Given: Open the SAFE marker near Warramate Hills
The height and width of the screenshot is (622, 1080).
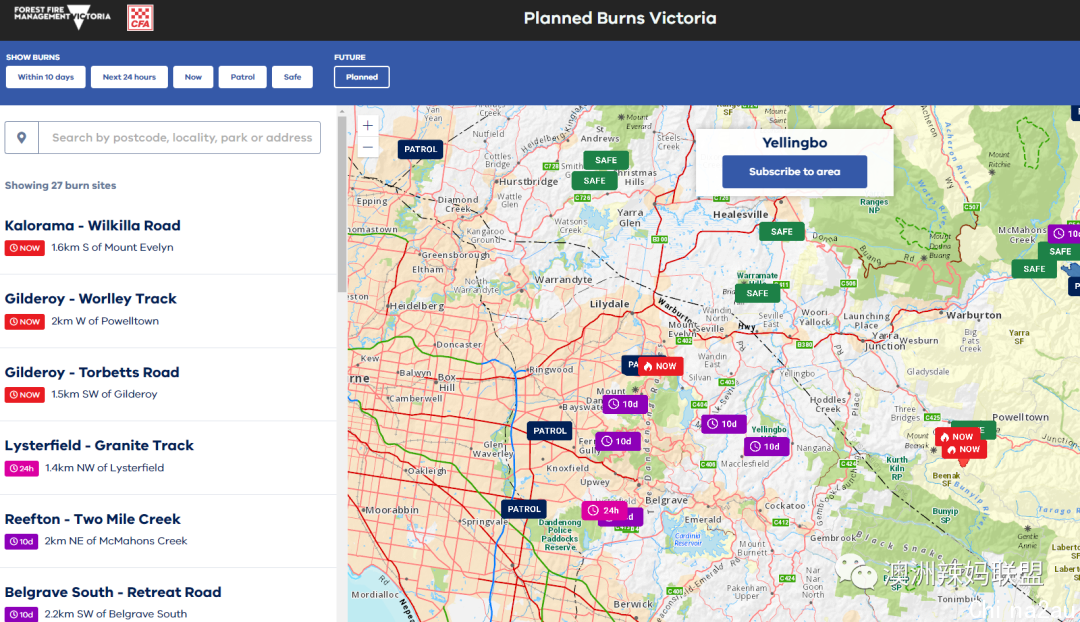Looking at the screenshot, I should pos(757,293).
